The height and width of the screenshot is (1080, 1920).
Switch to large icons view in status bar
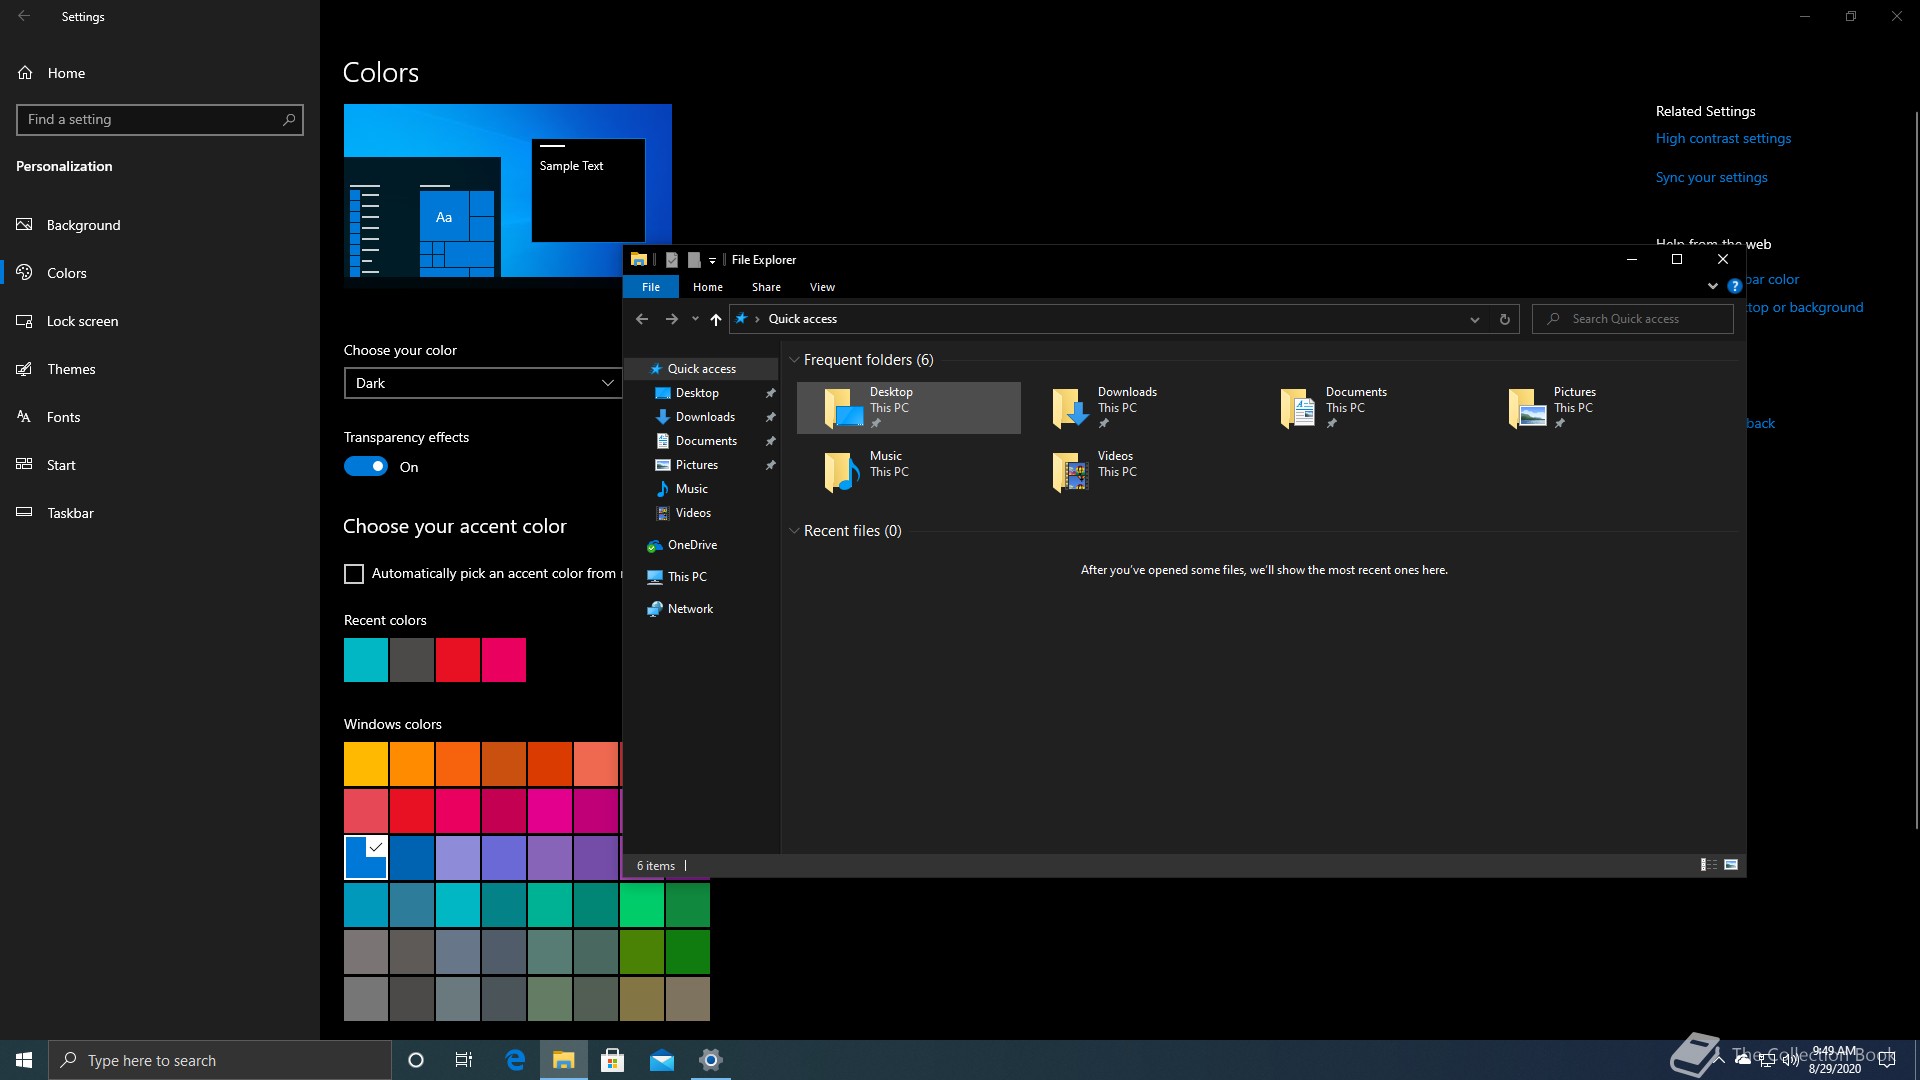(1731, 865)
